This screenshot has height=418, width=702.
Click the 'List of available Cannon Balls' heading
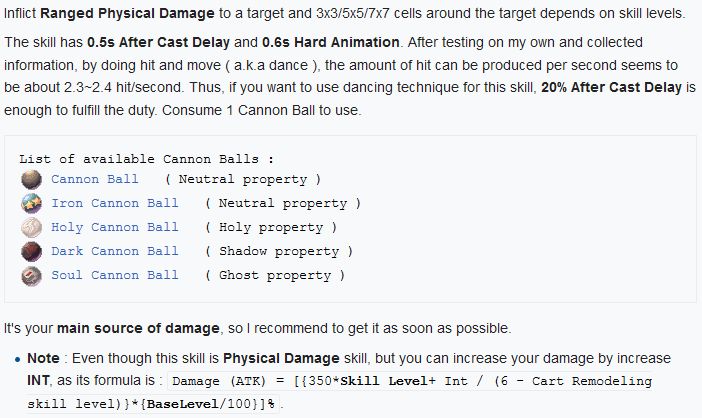pos(146,159)
